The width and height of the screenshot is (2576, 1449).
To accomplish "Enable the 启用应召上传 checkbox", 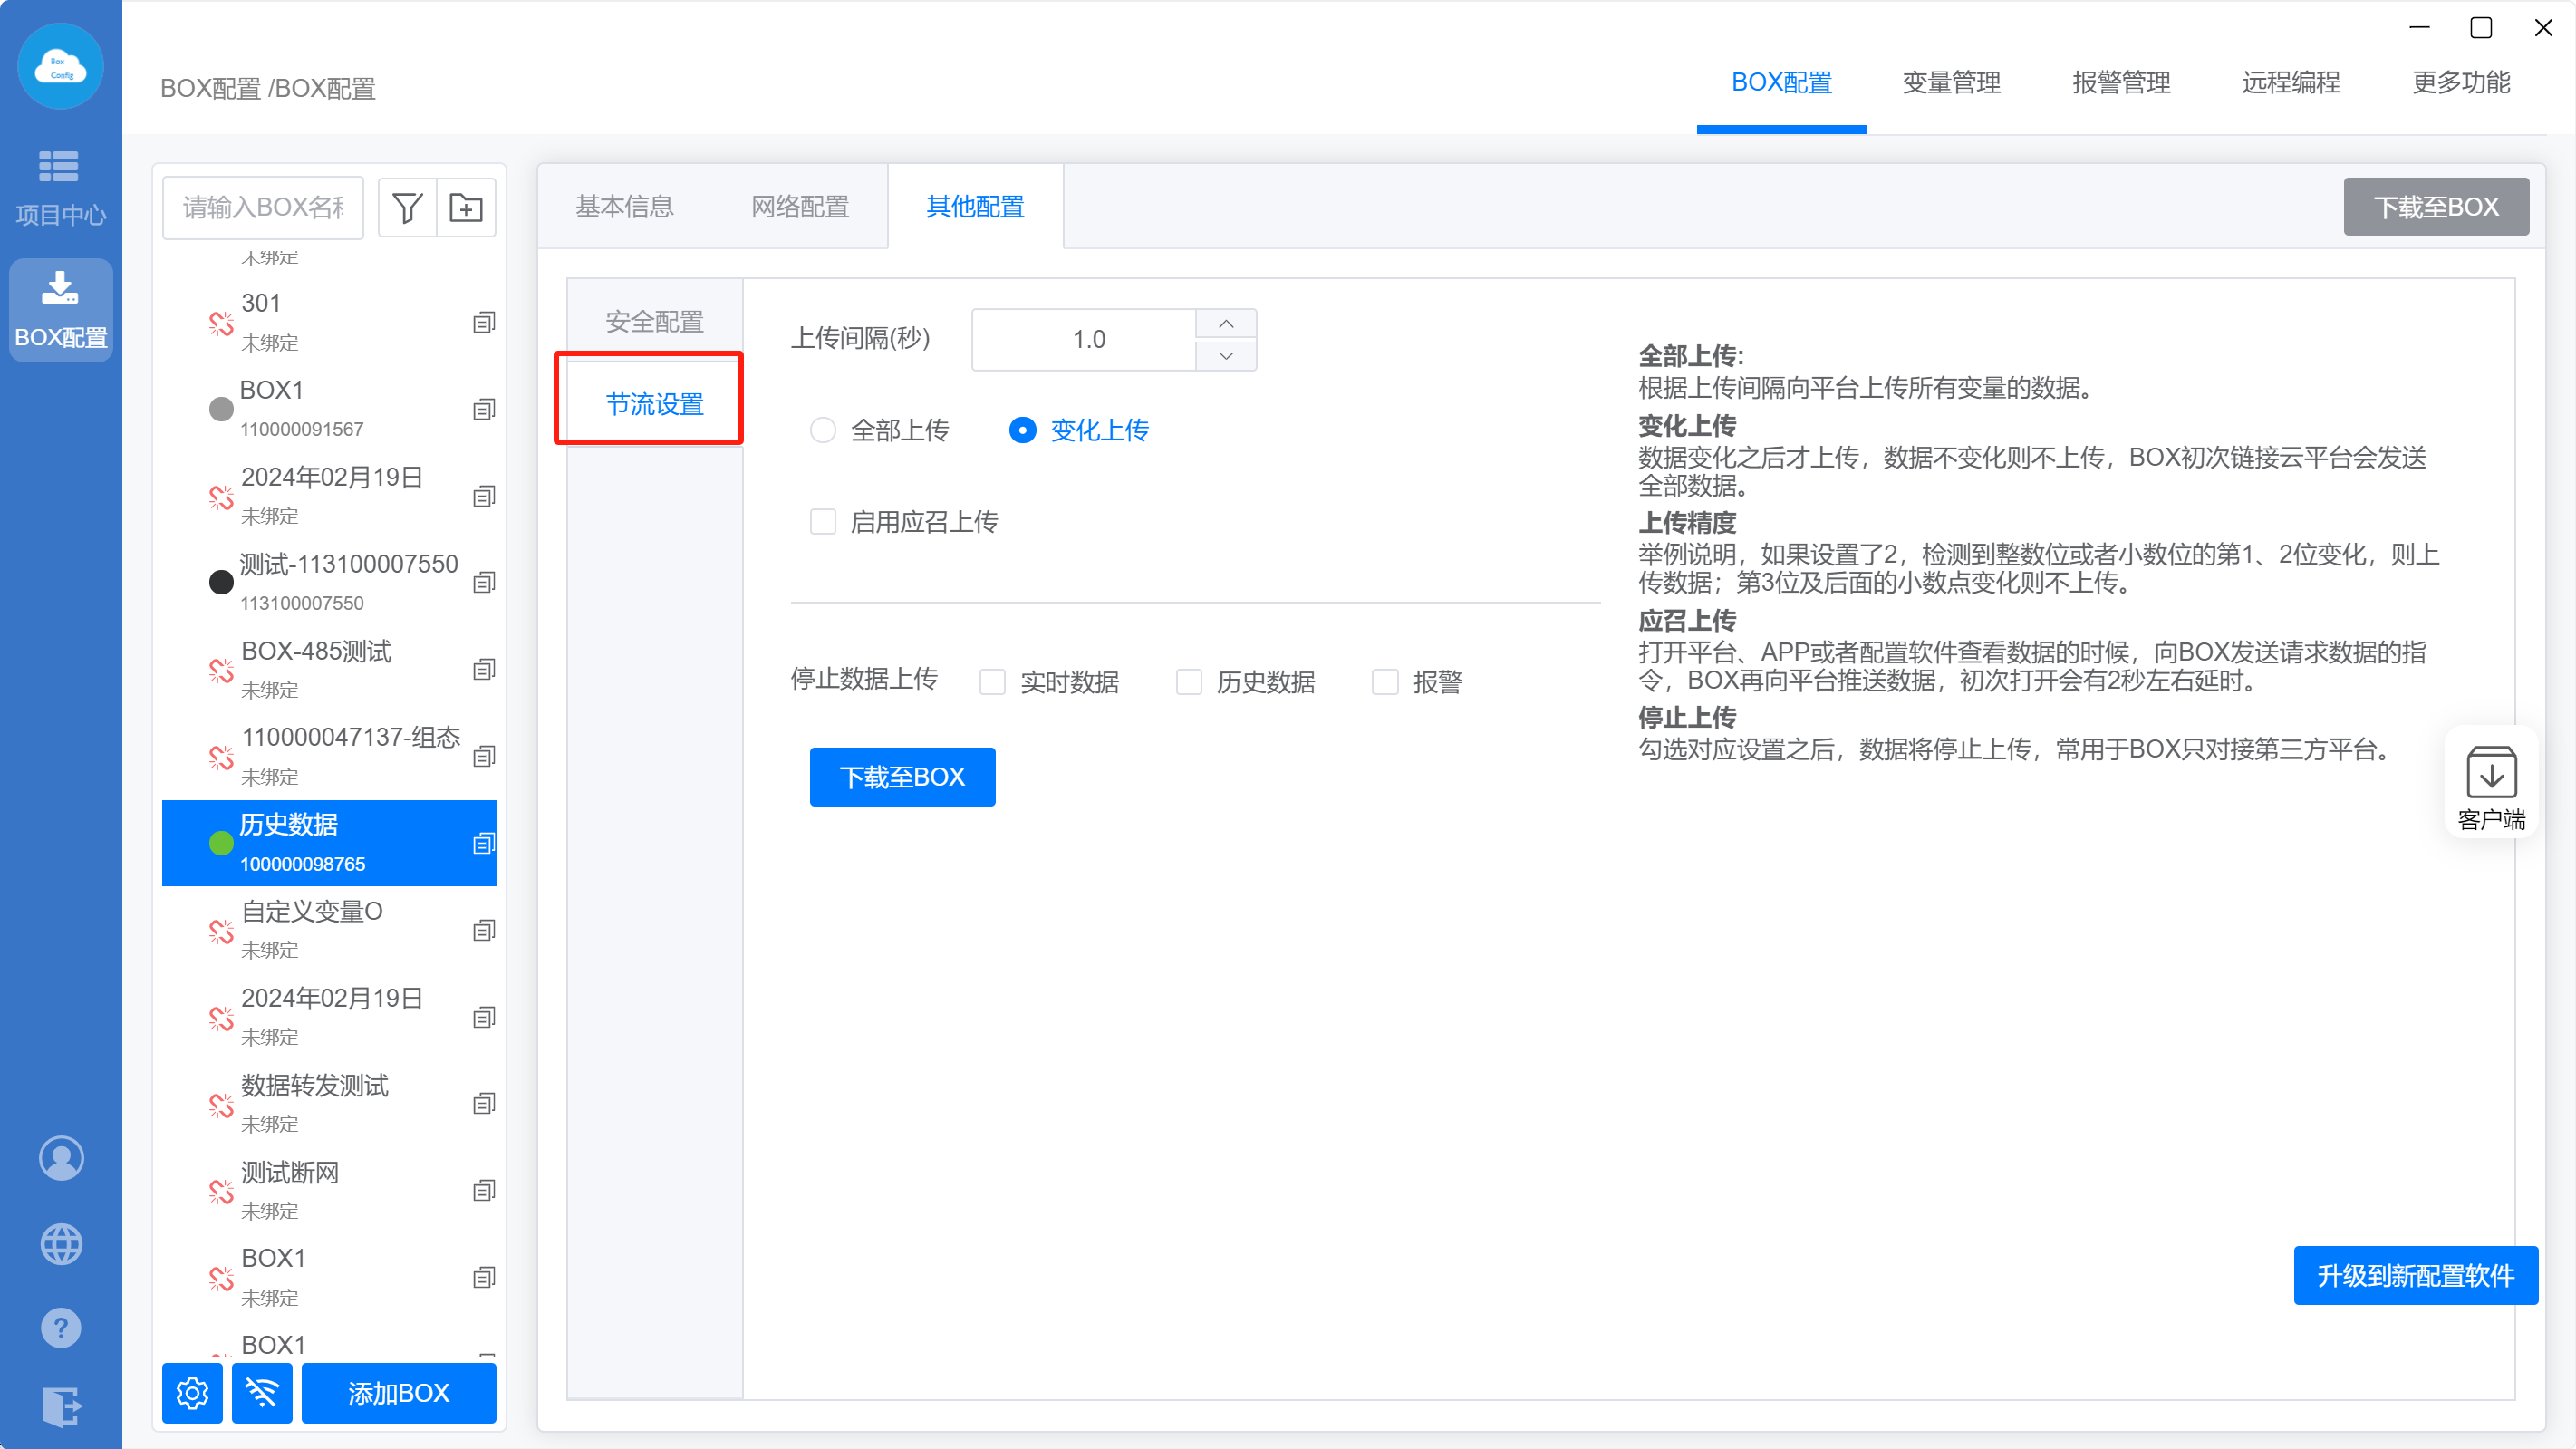I will (823, 522).
